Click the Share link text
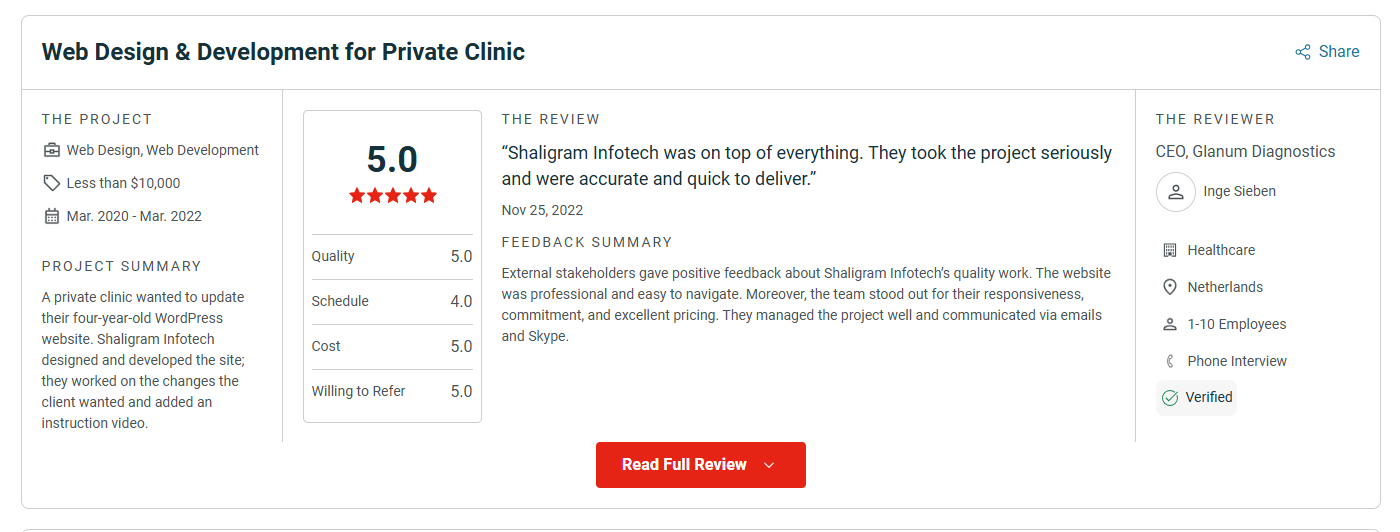1400x532 pixels. tap(1339, 52)
